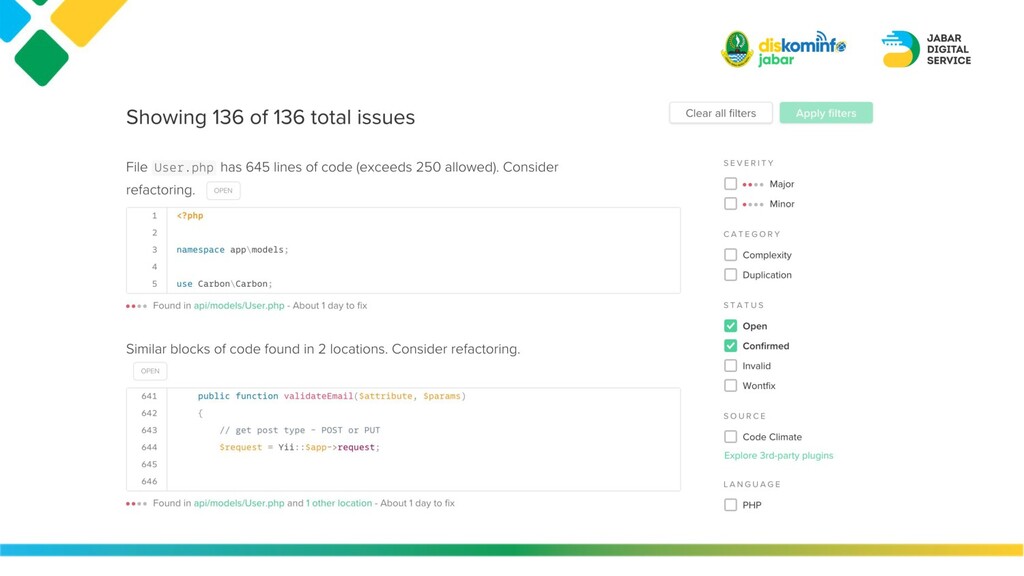
Task: Click the 'File User.php has 645 lines' issue title
Action: click(x=342, y=178)
